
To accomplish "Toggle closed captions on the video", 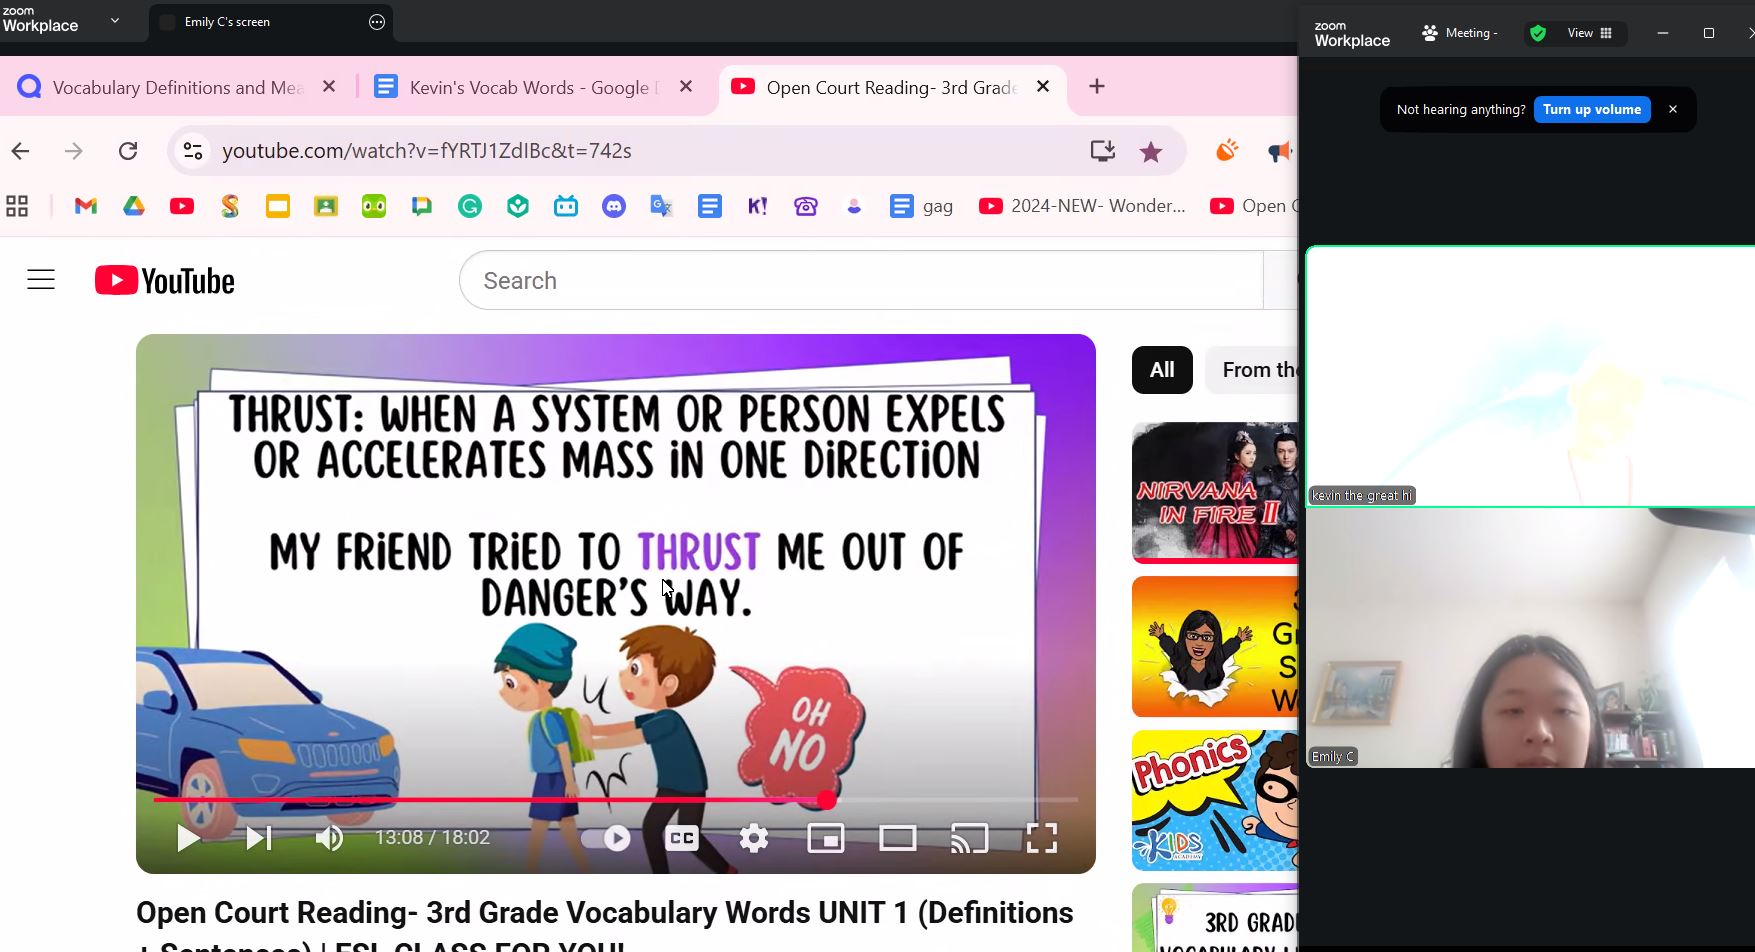I will pyautogui.click(x=682, y=838).
